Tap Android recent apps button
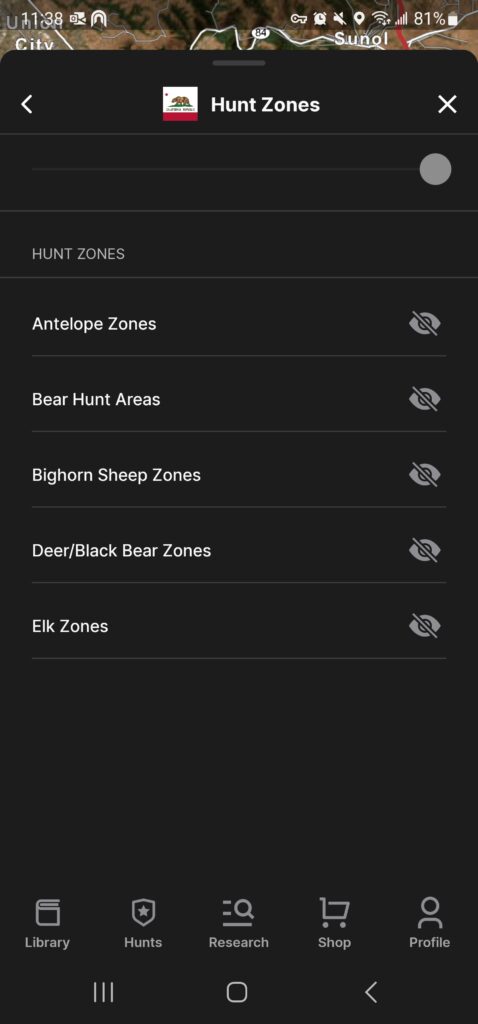Image resolution: width=478 pixels, height=1024 pixels. (x=103, y=993)
